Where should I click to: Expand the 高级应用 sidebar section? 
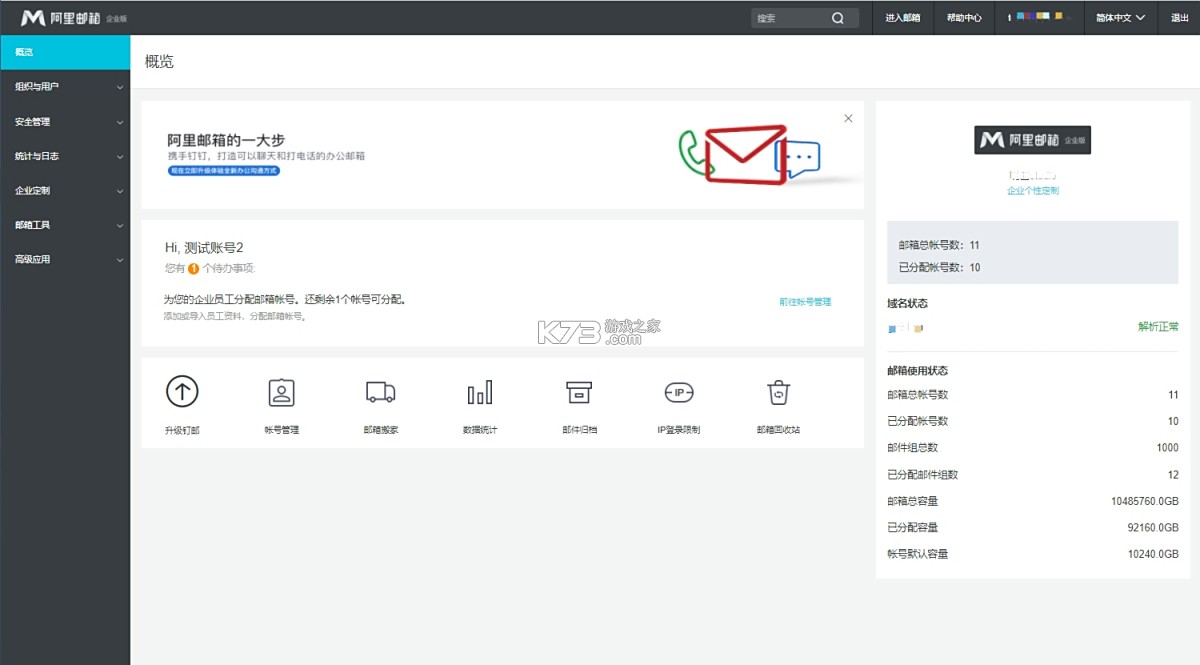(65, 259)
